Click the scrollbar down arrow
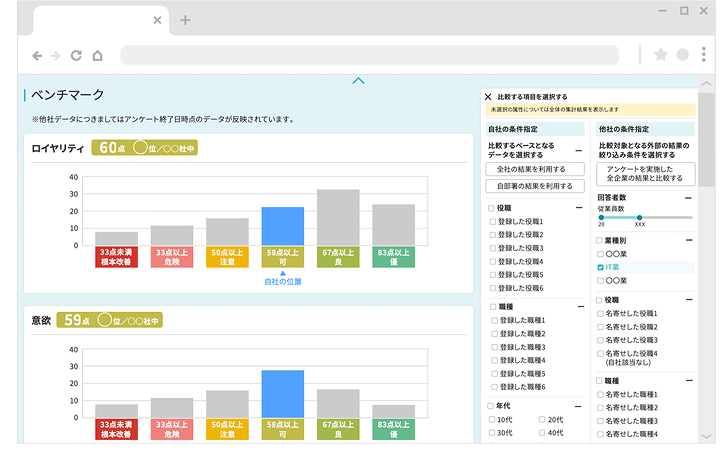 coord(706,436)
